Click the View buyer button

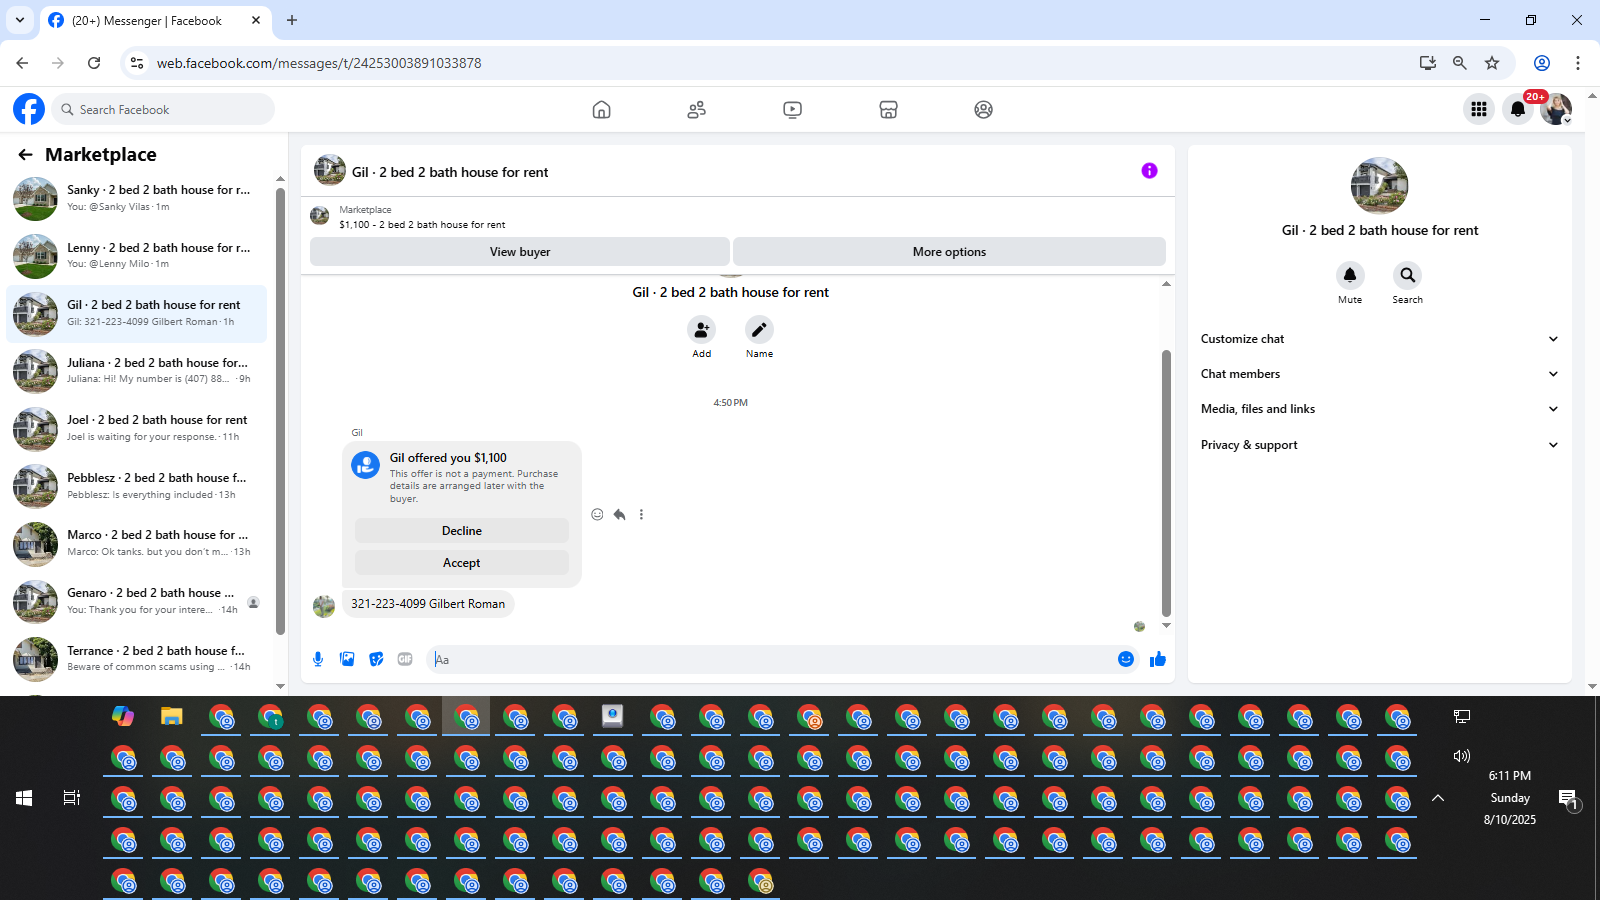(520, 252)
